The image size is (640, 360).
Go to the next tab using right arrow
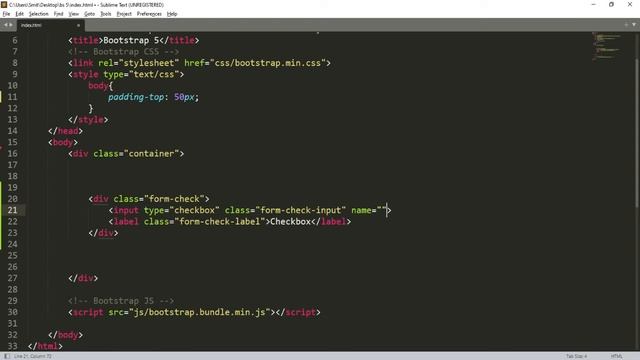(x=11, y=25)
